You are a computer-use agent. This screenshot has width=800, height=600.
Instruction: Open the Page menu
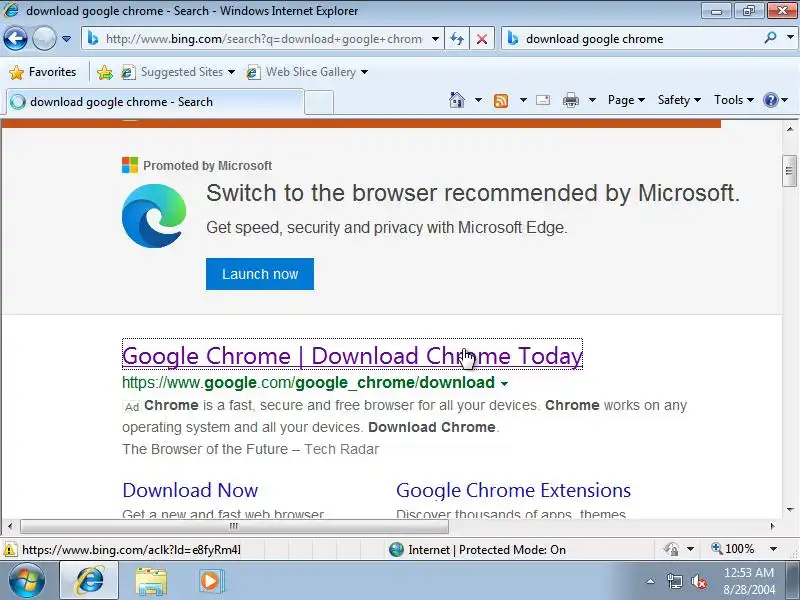click(x=626, y=100)
